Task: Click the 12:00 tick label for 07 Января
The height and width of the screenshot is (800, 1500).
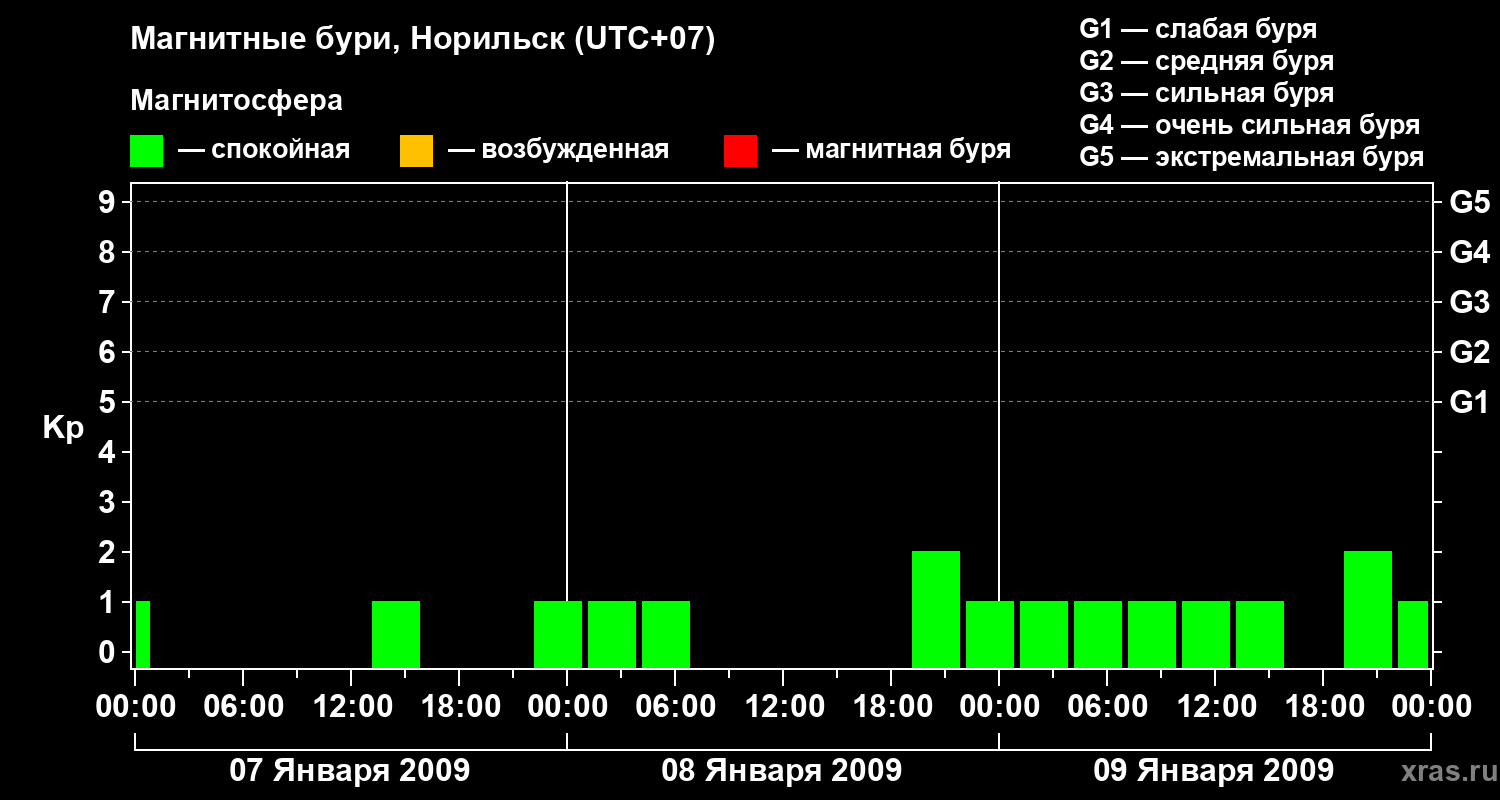Action: pos(351,706)
